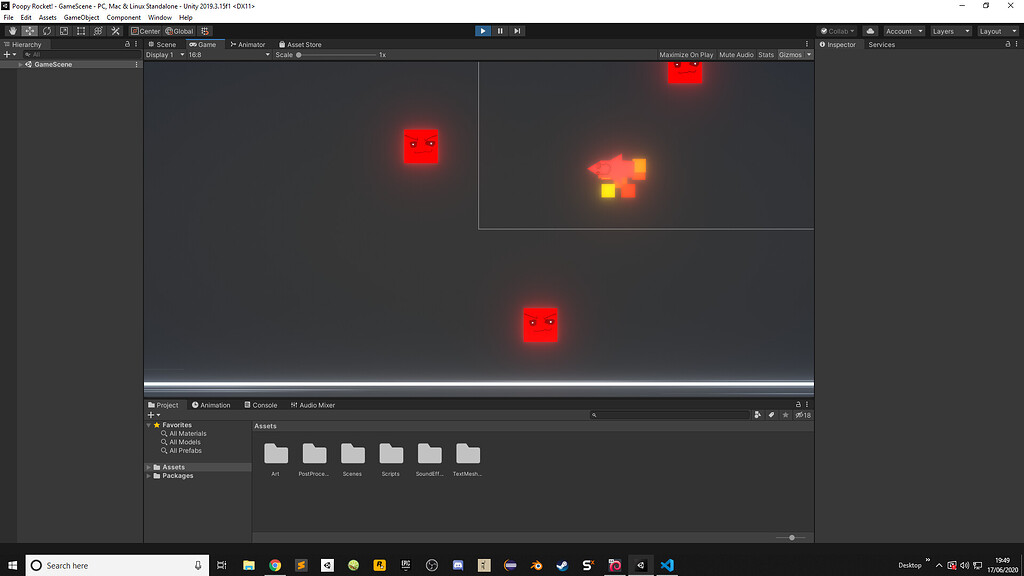
Task: Open the custom editor tools icon
Action: click(x=115, y=31)
